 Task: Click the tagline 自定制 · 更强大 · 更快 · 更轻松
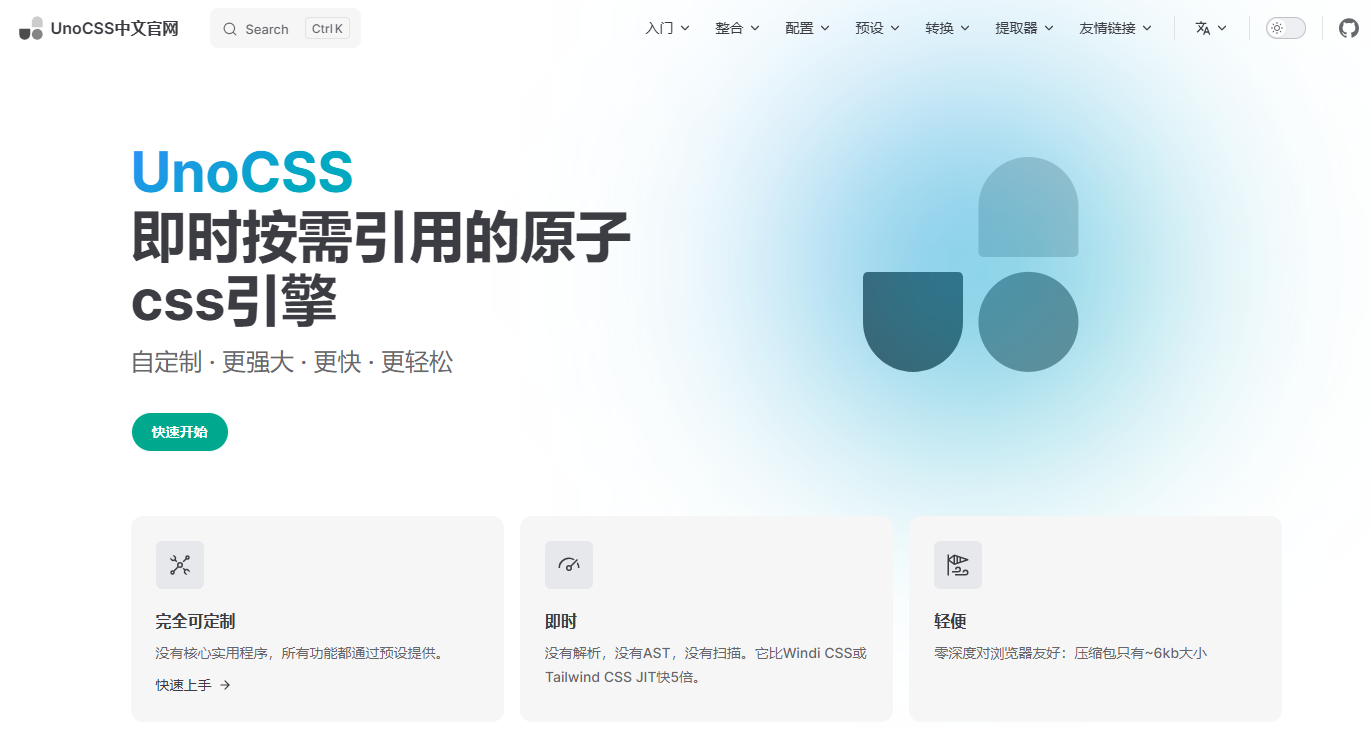point(292,362)
